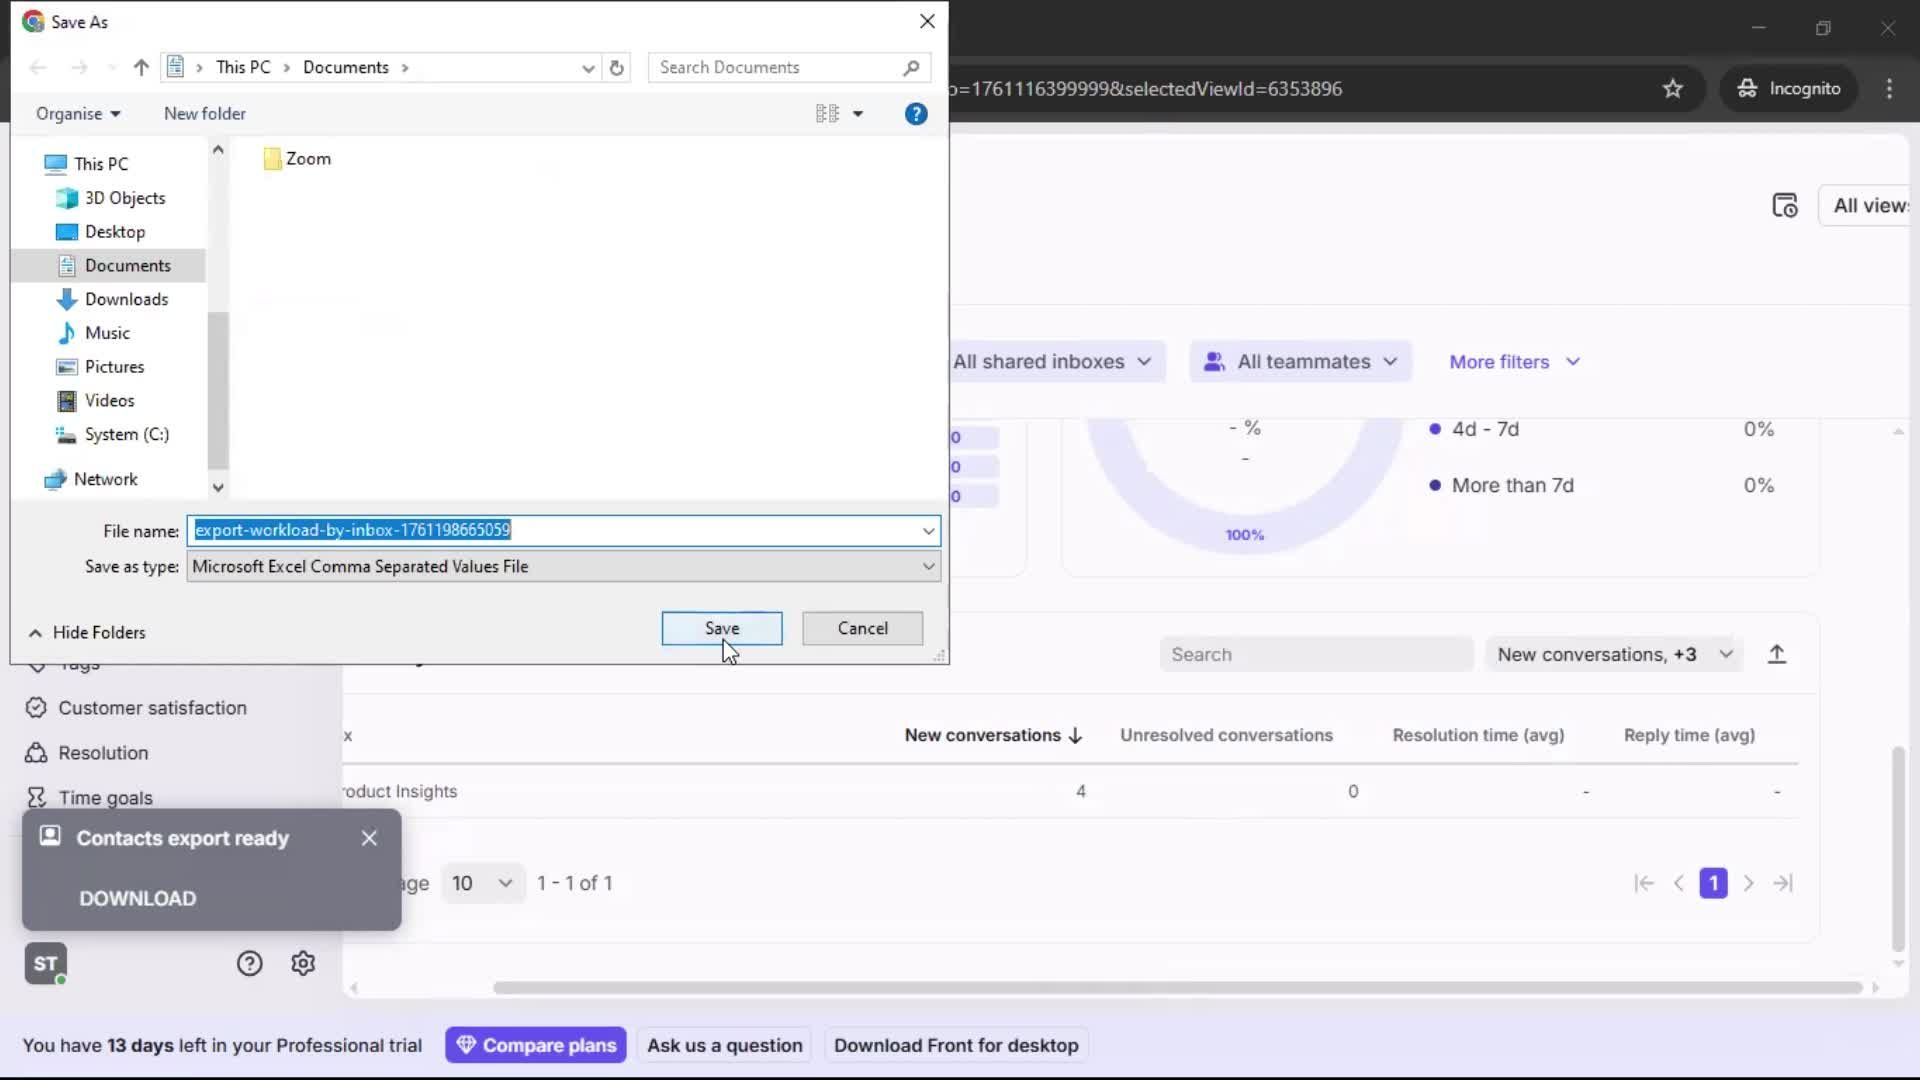Screen dimensions: 1920x1080
Task: Toggle the bookmark star in the address bar
Action: [x=1672, y=89]
